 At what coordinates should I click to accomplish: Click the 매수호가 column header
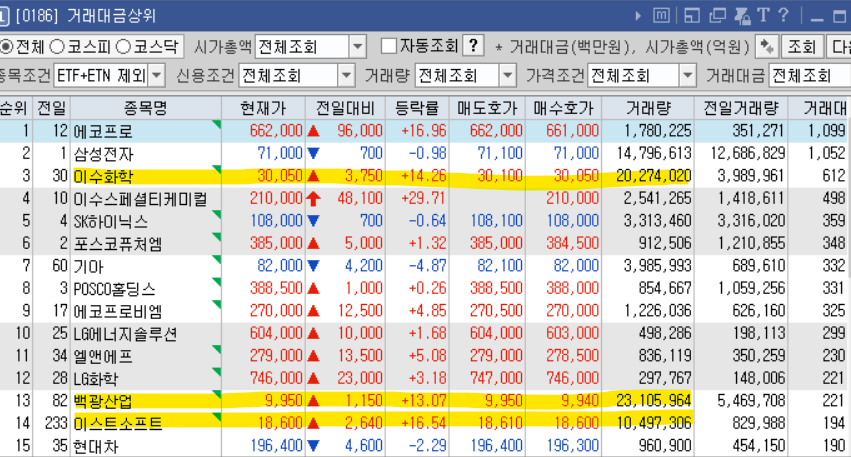pyautogui.click(x=563, y=108)
